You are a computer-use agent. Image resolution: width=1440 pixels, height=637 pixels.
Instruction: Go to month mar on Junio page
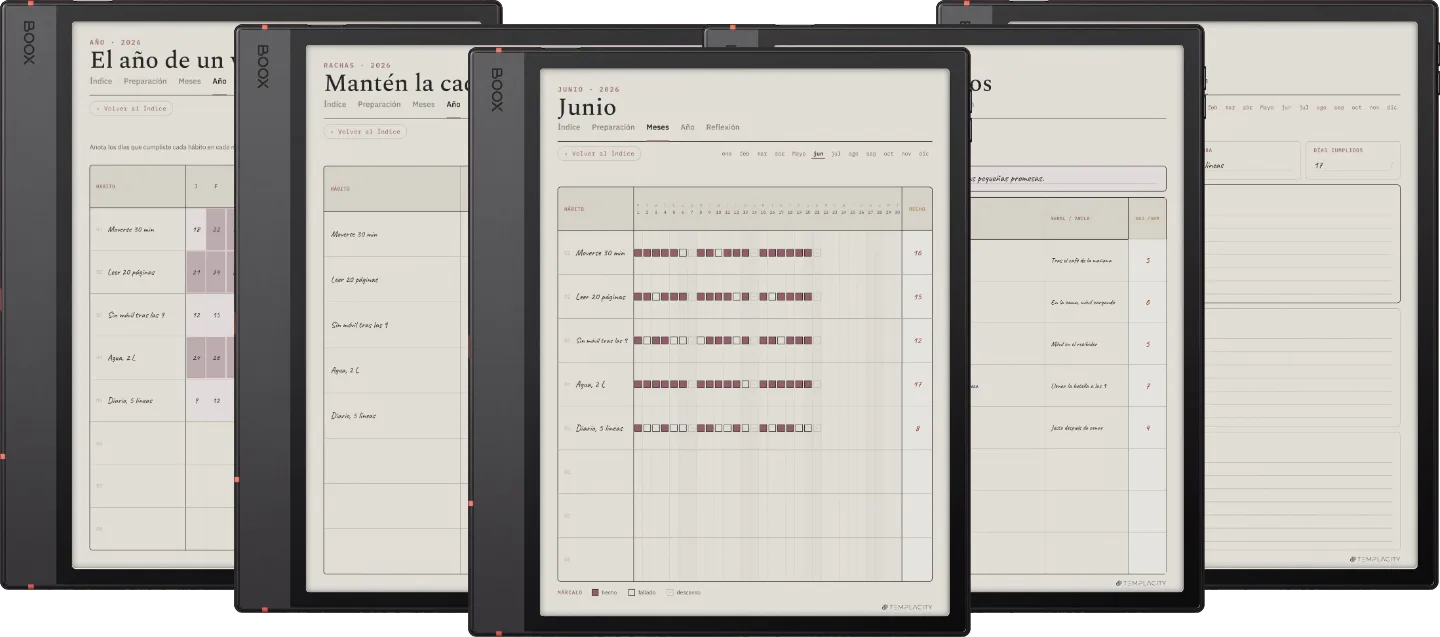pyautogui.click(x=762, y=154)
